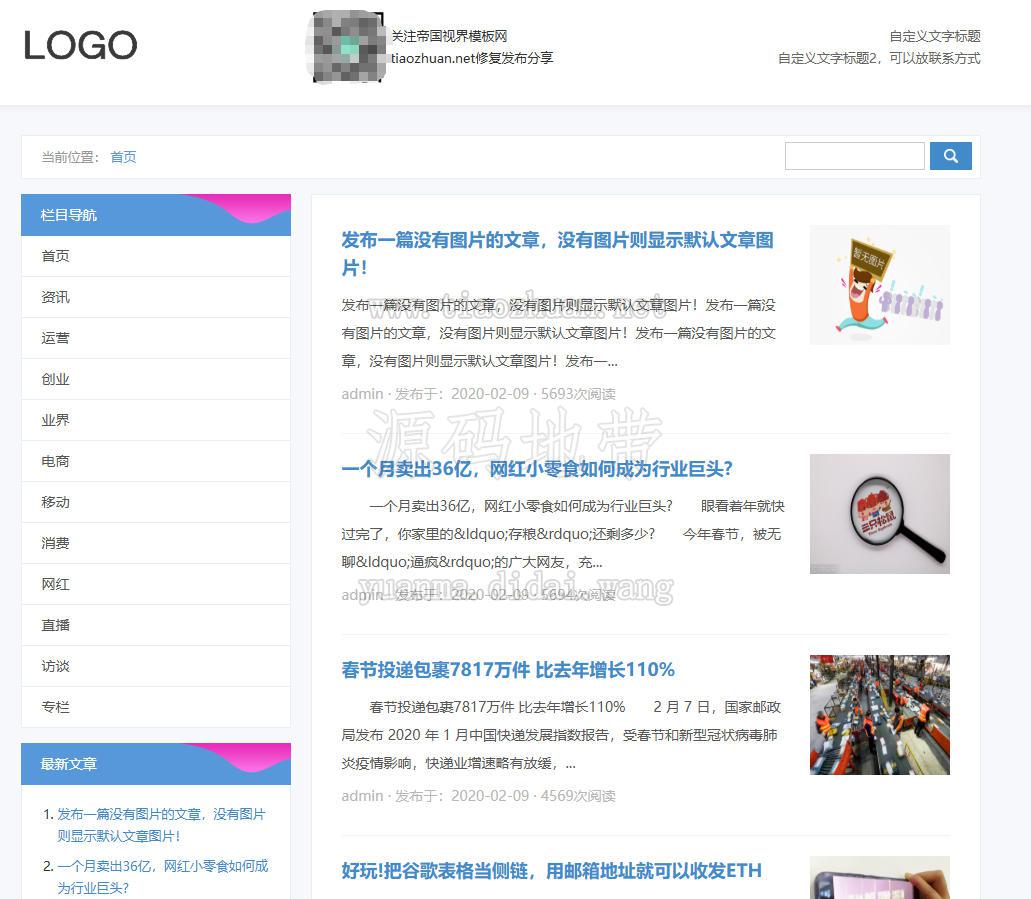Select 专栏 in column navigation
This screenshot has height=899, width=1031.
click(156, 707)
